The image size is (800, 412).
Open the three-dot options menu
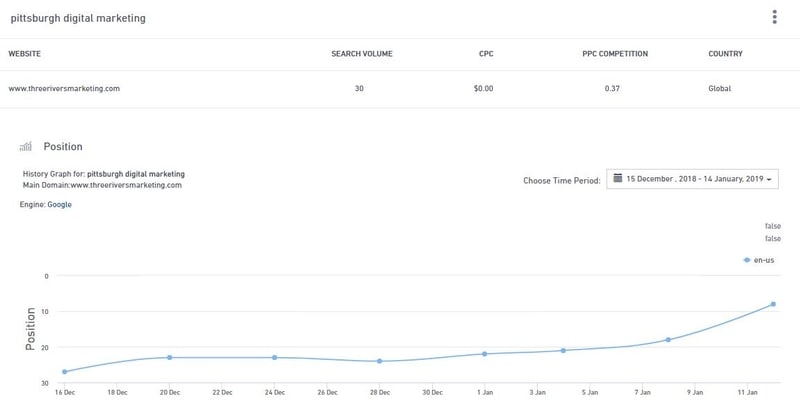[774, 18]
